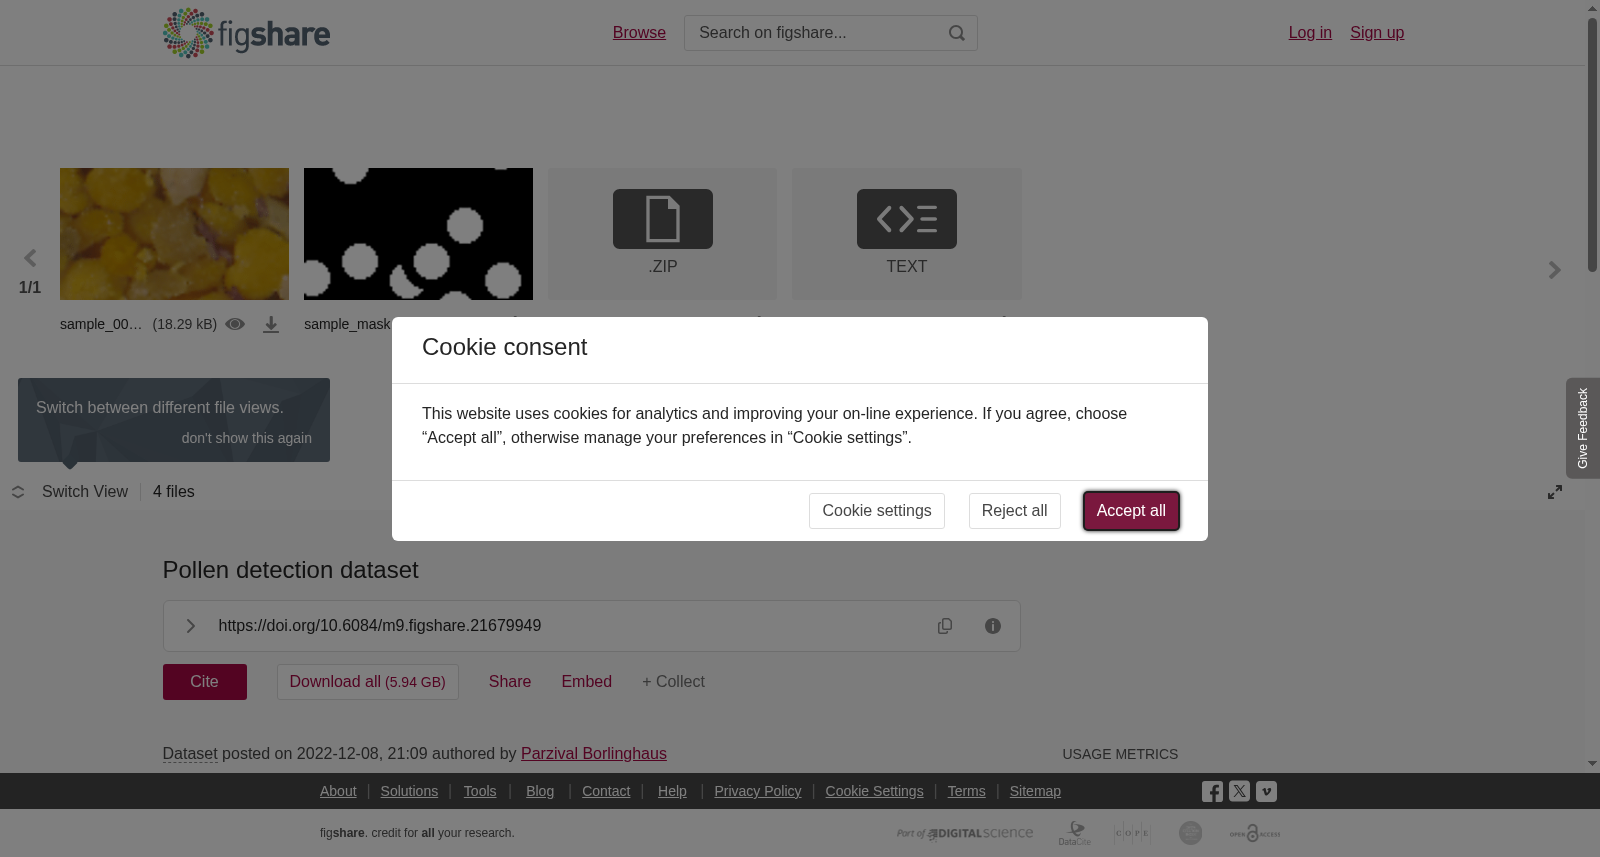The width and height of the screenshot is (1600, 857).
Task: Open the yellow pollen sample thumbnail
Action: pos(174,234)
